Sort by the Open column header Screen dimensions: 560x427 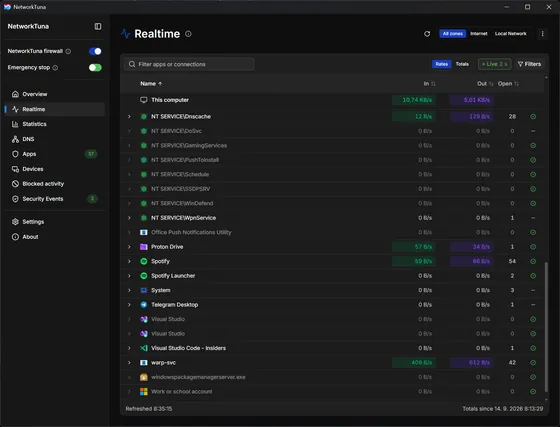(508, 84)
